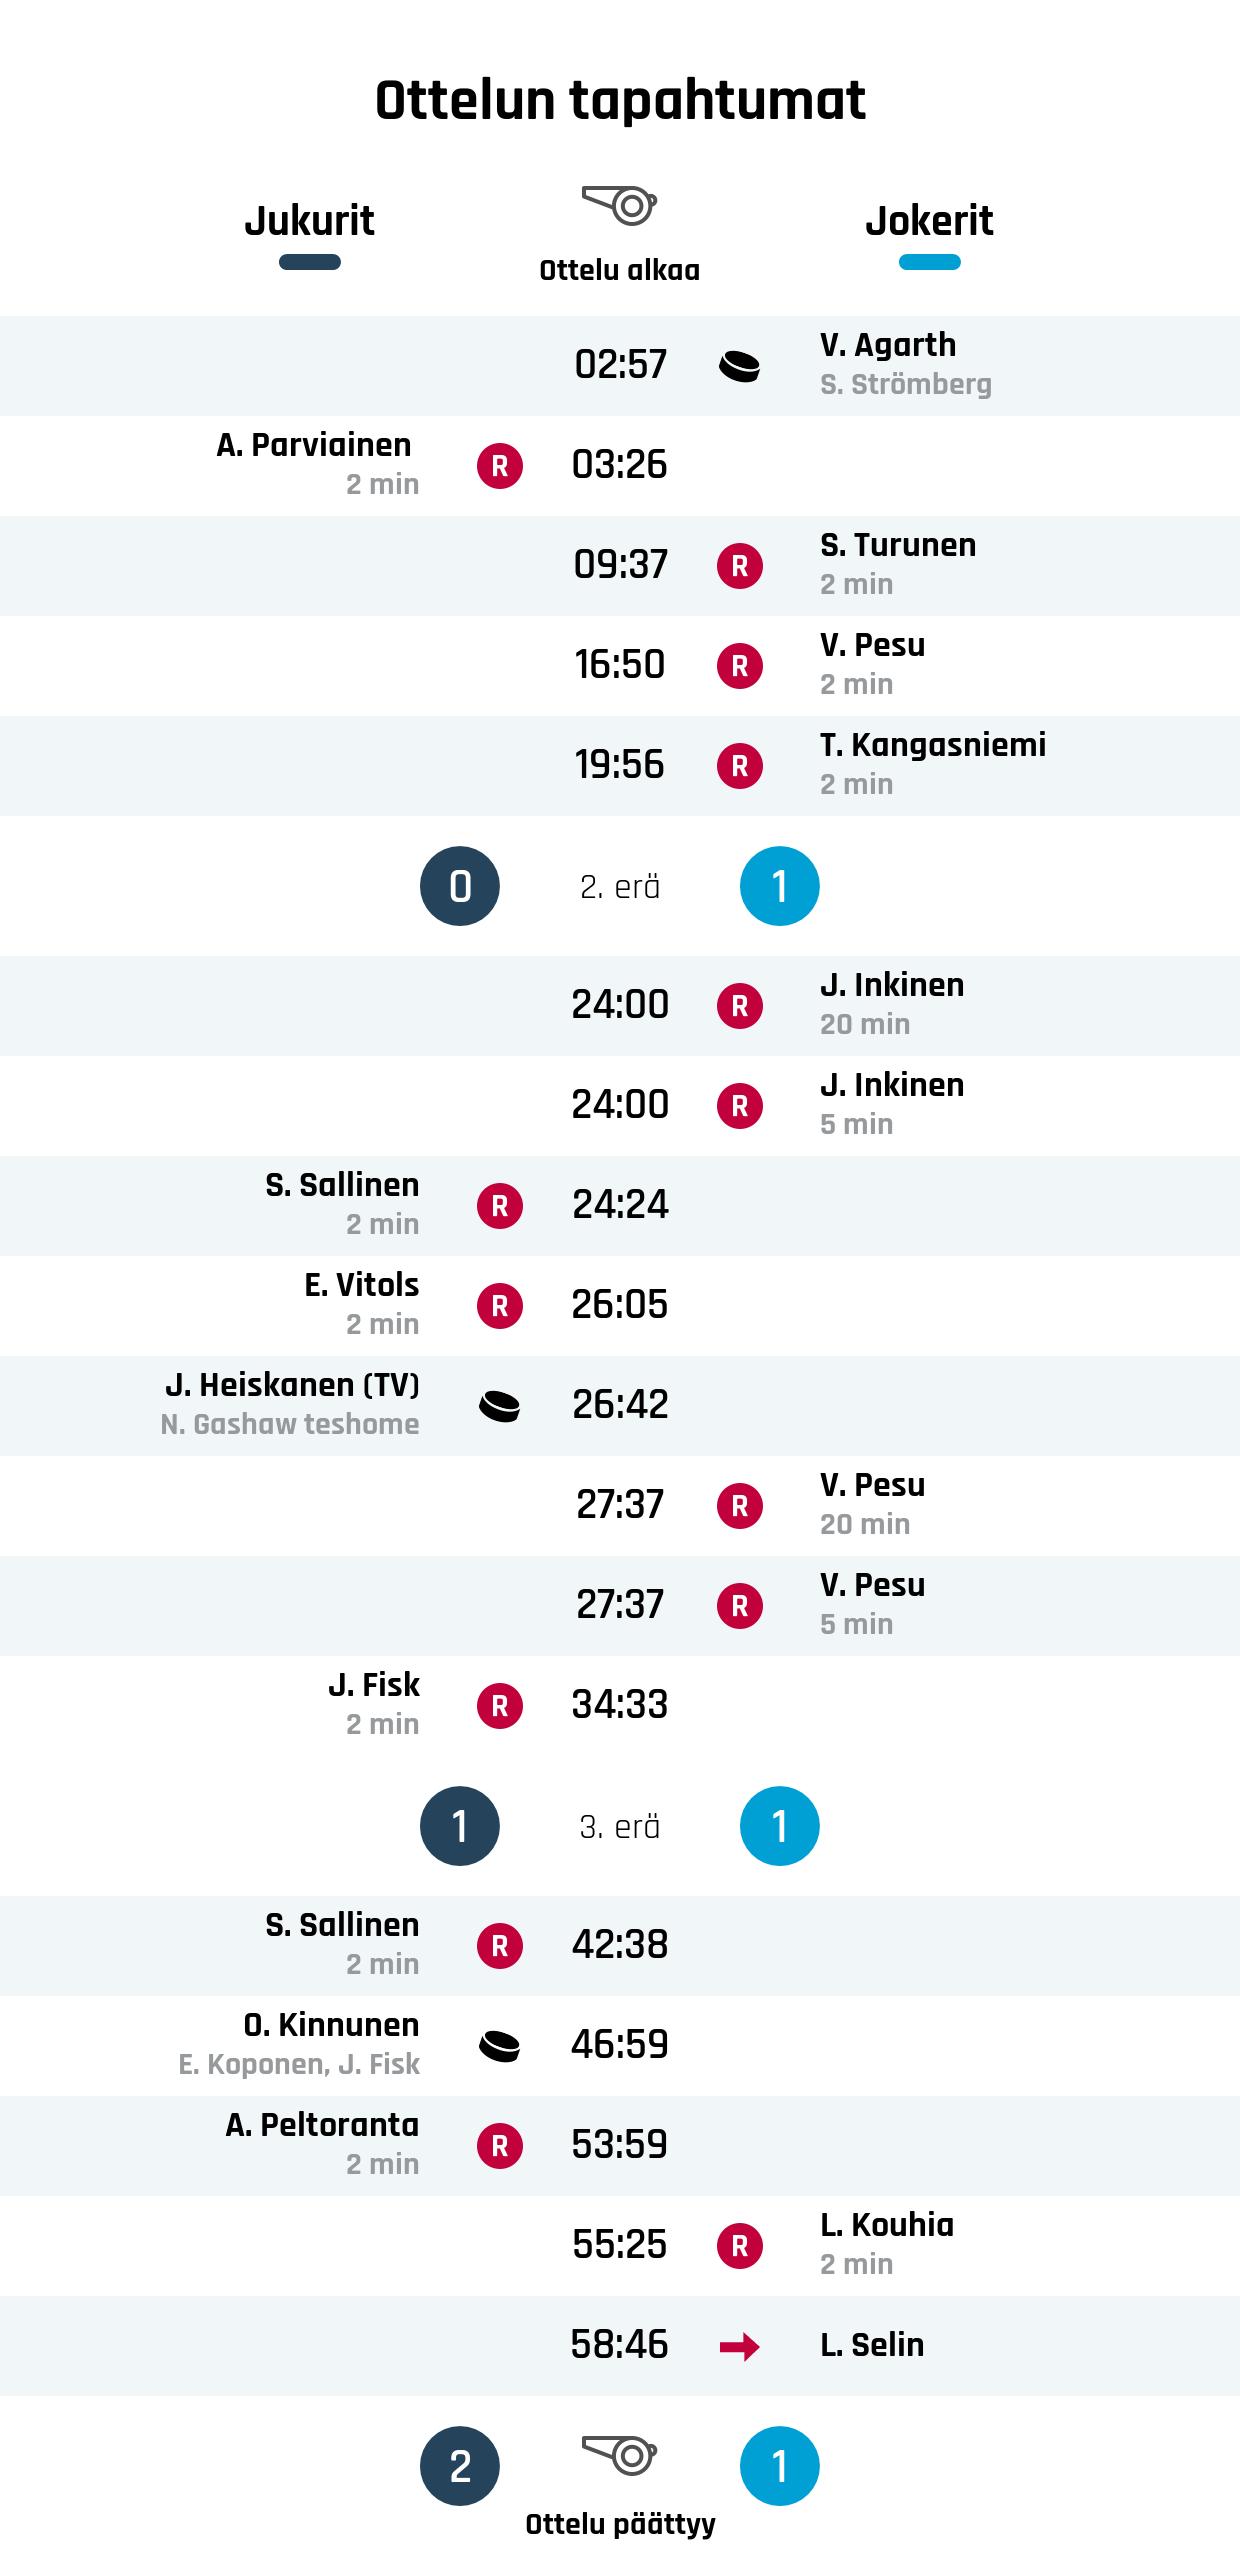Click player name J. Heiskanen (TV)

[x=292, y=1385]
